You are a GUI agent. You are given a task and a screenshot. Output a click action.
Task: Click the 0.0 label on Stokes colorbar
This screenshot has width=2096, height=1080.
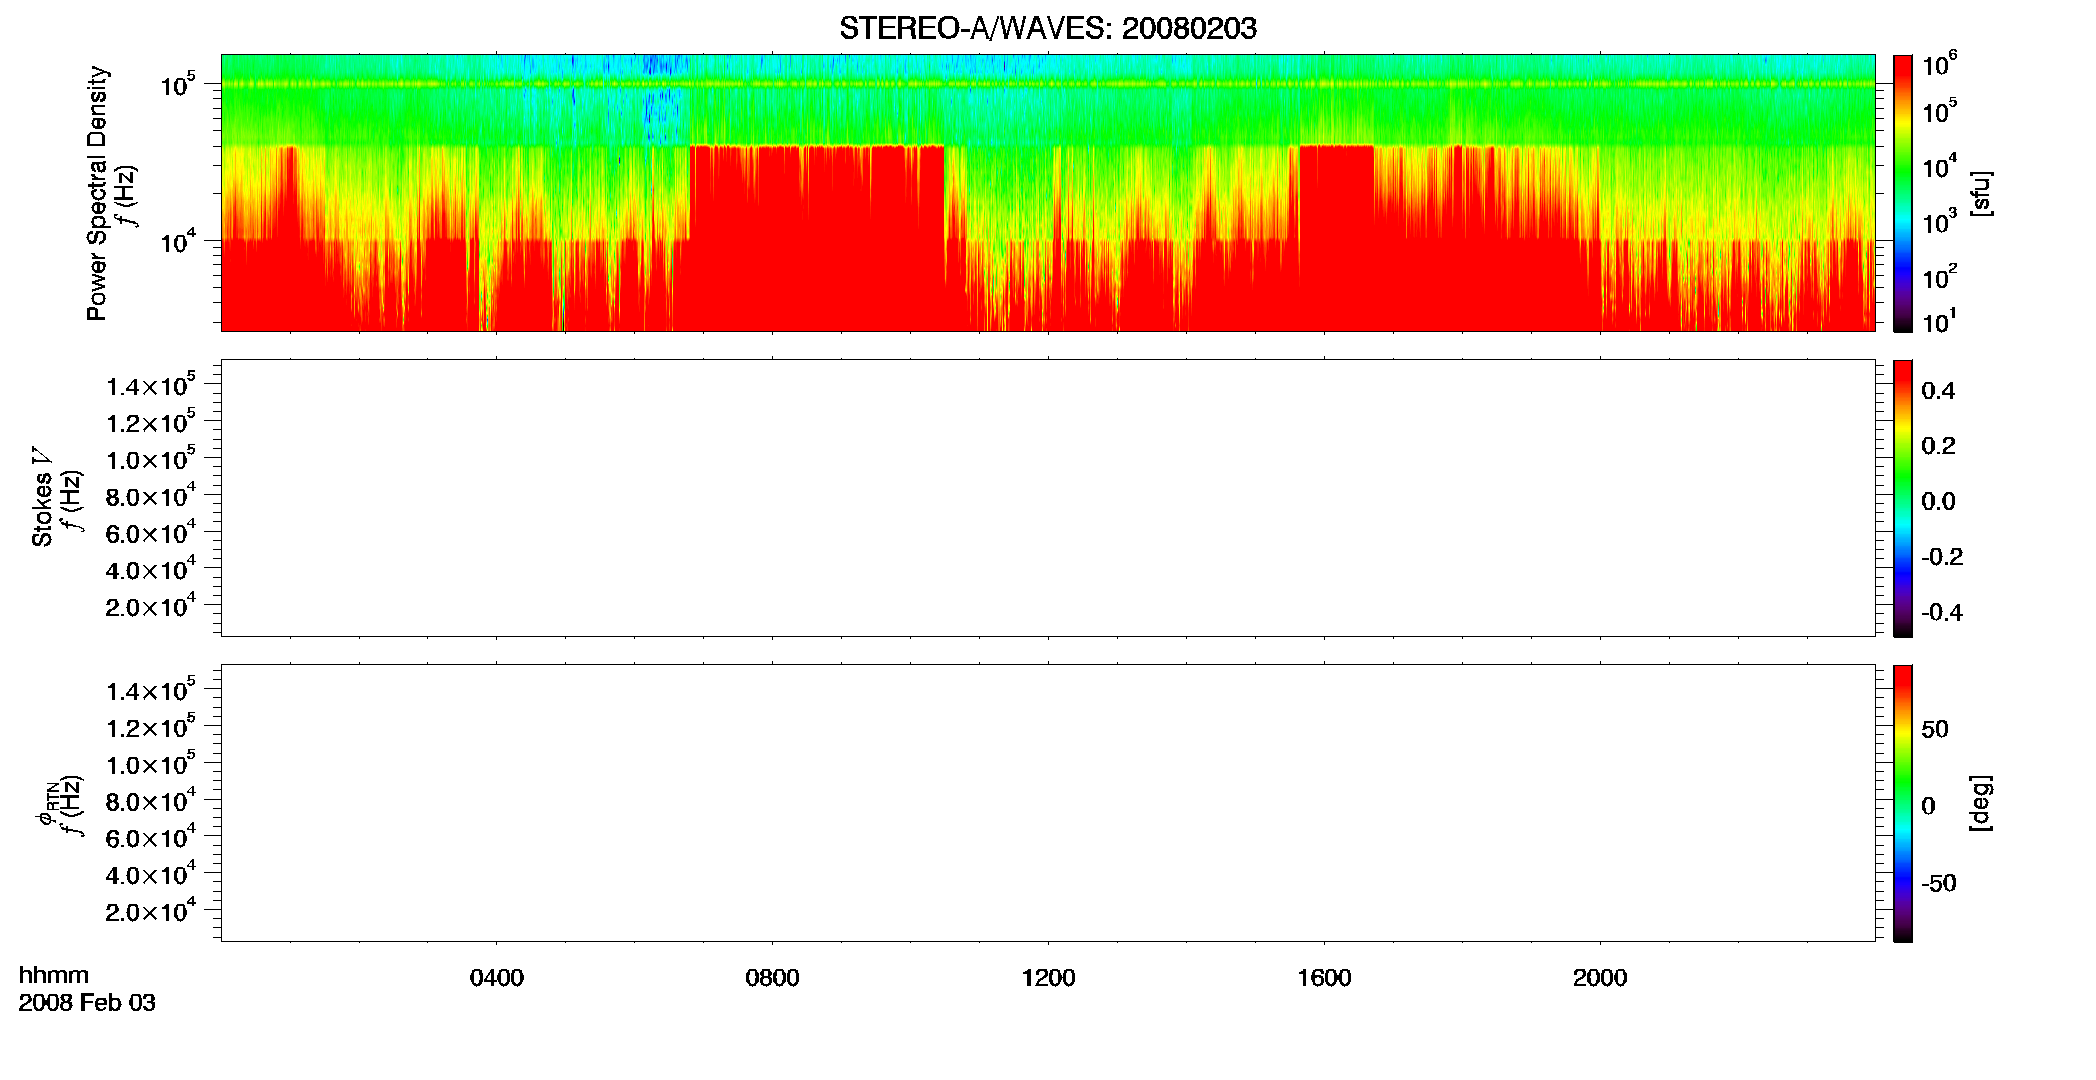(x=1938, y=502)
